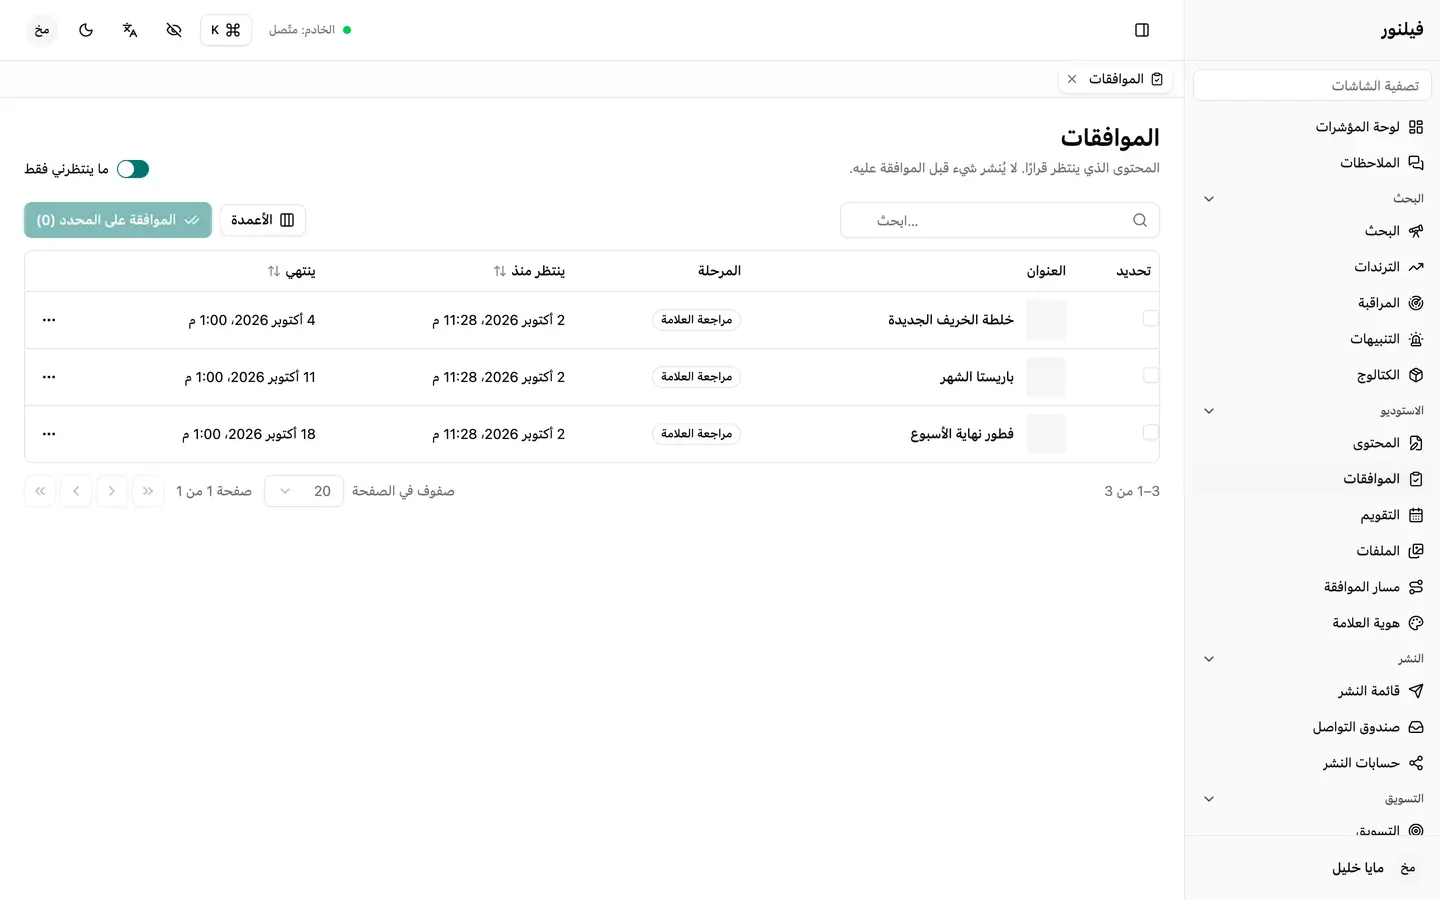The width and height of the screenshot is (1440, 900).
Task: Sort by the ينتظر منذ column
Action: click(x=529, y=271)
